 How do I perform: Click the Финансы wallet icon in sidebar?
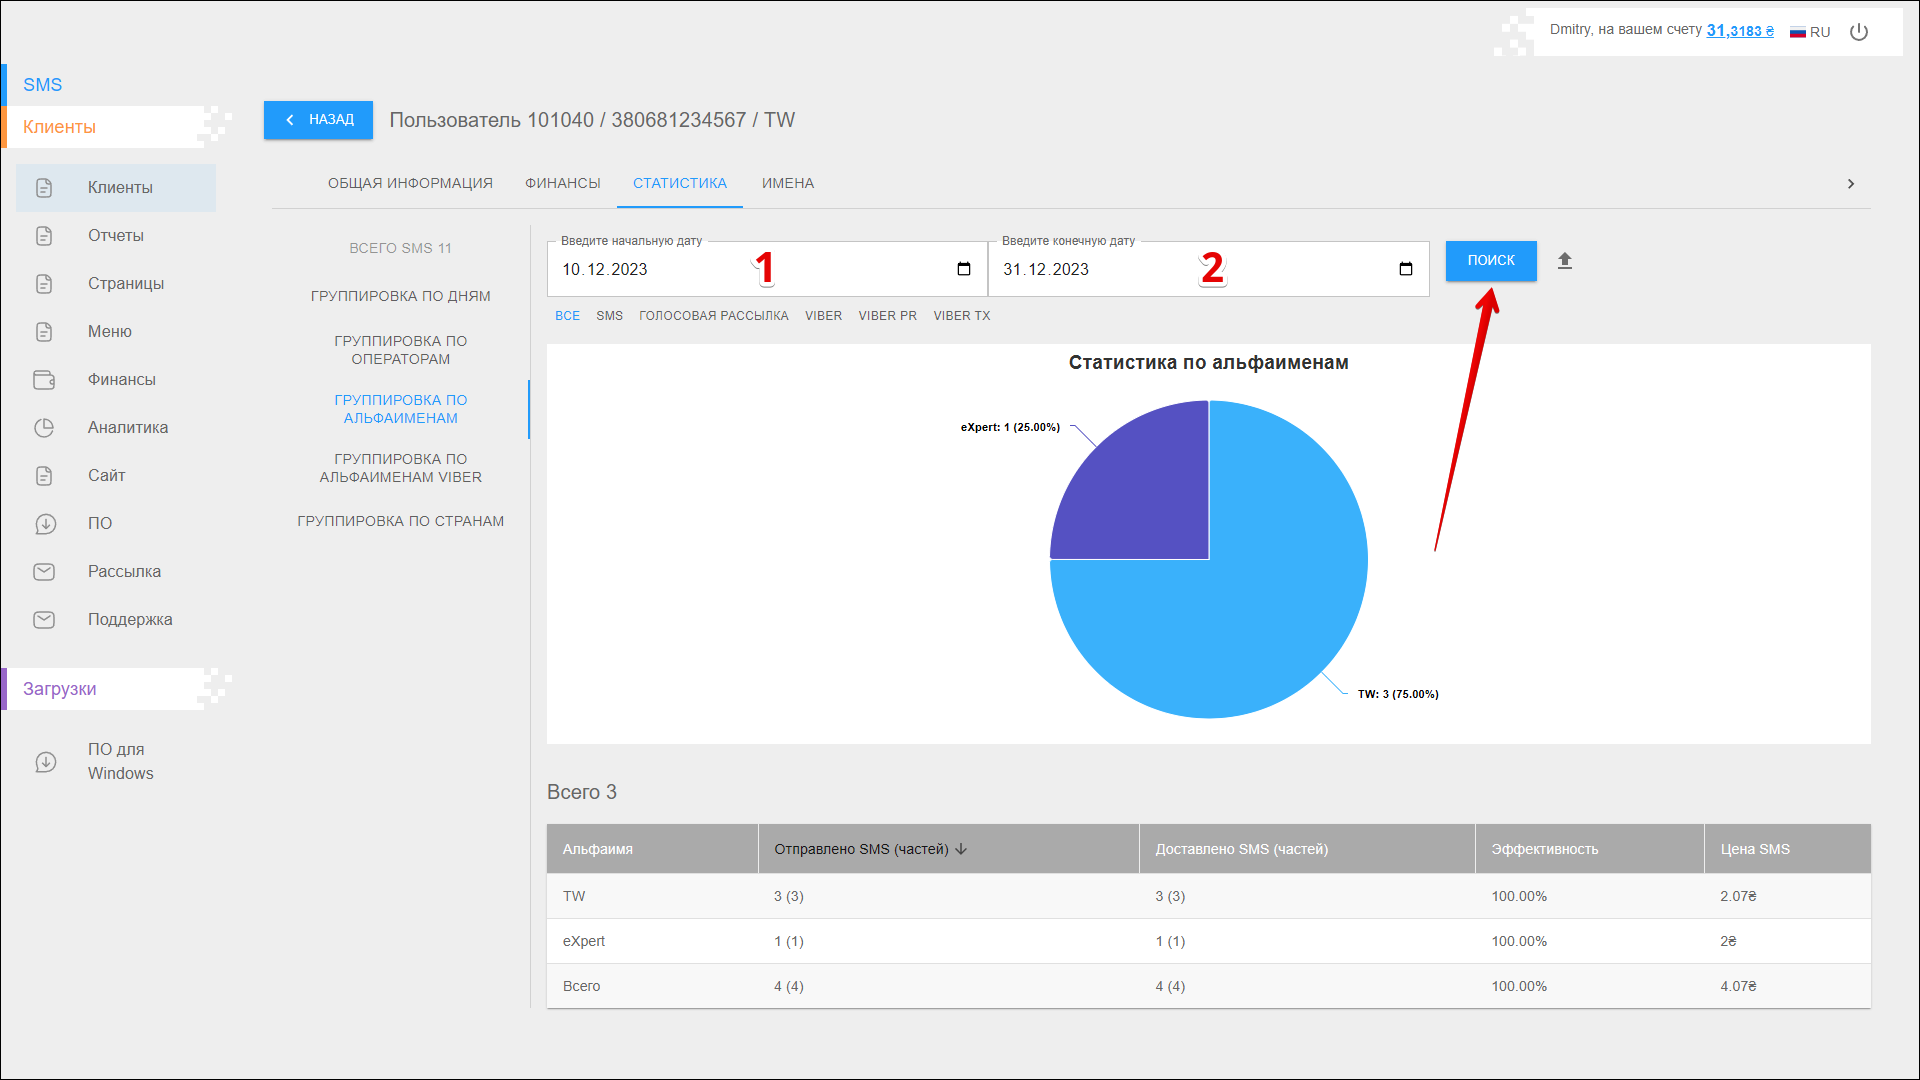pos(44,380)
